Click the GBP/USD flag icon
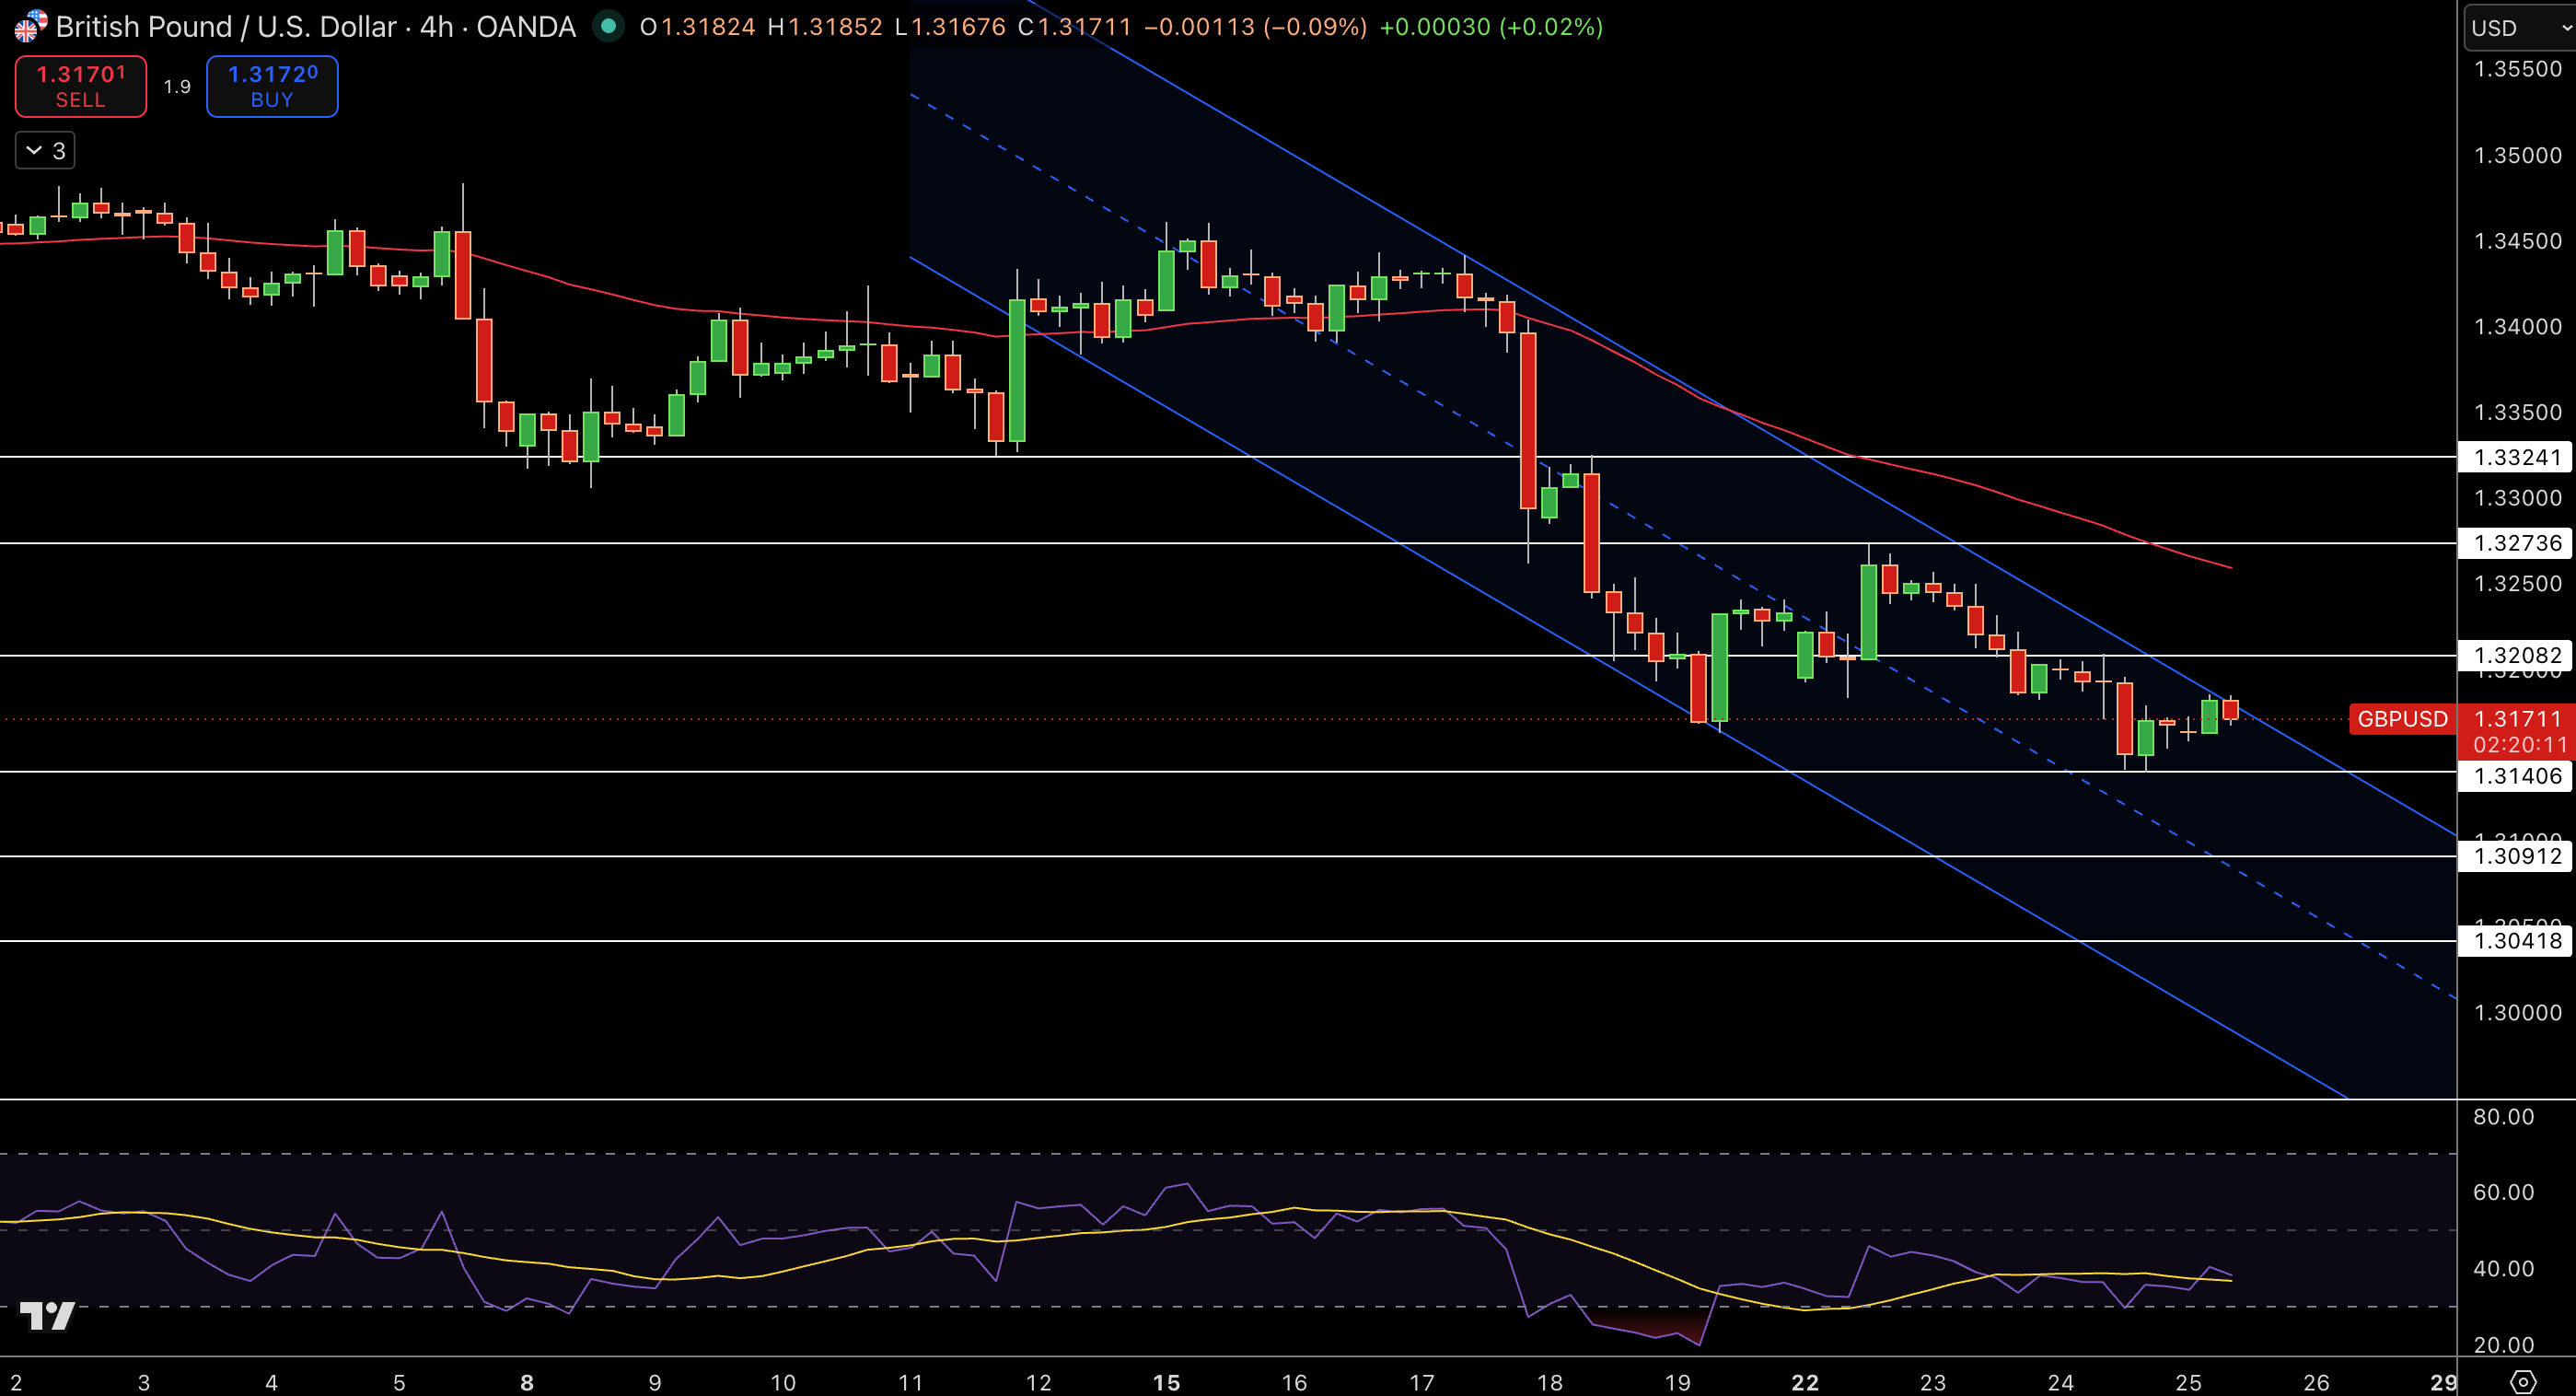This screenshot has height=1396, width=2576. click(x=30, y=26)
